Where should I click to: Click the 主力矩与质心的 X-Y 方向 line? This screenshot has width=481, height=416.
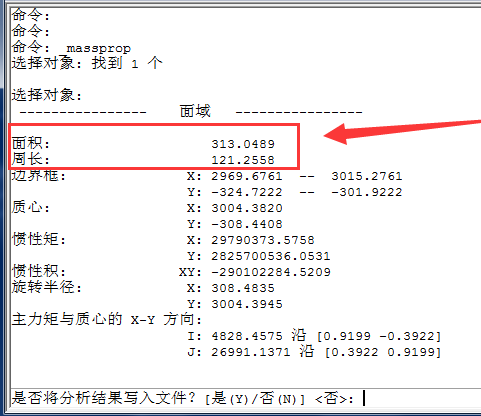coord(107,319)
